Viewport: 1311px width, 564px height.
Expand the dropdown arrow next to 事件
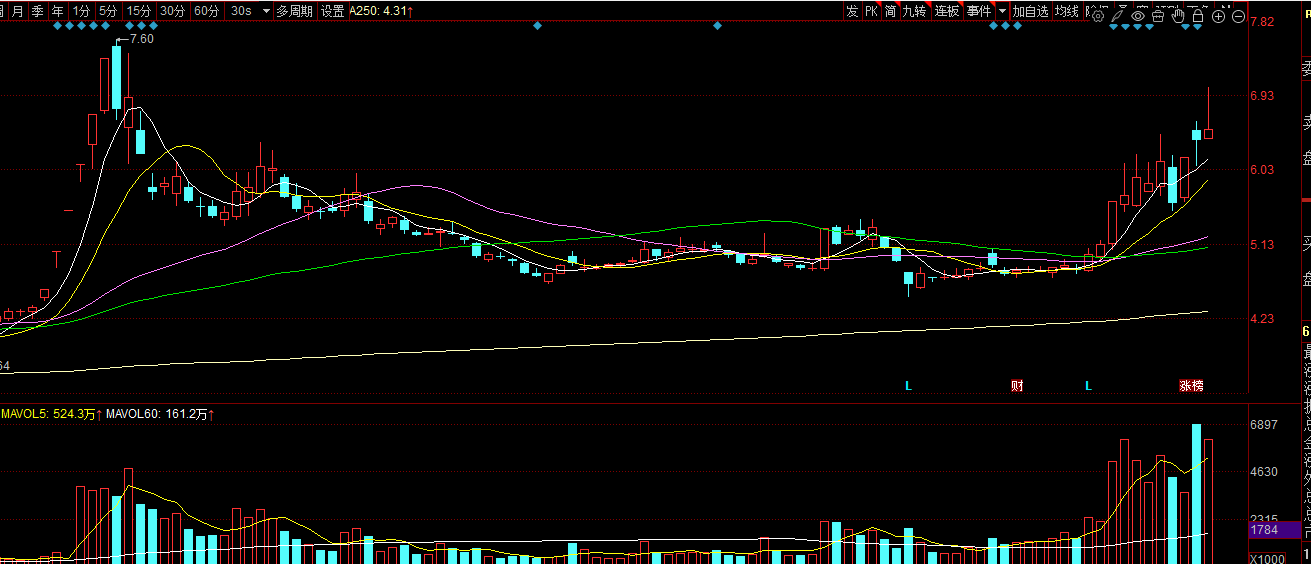pyautogui.click(x=1002, y=11)
